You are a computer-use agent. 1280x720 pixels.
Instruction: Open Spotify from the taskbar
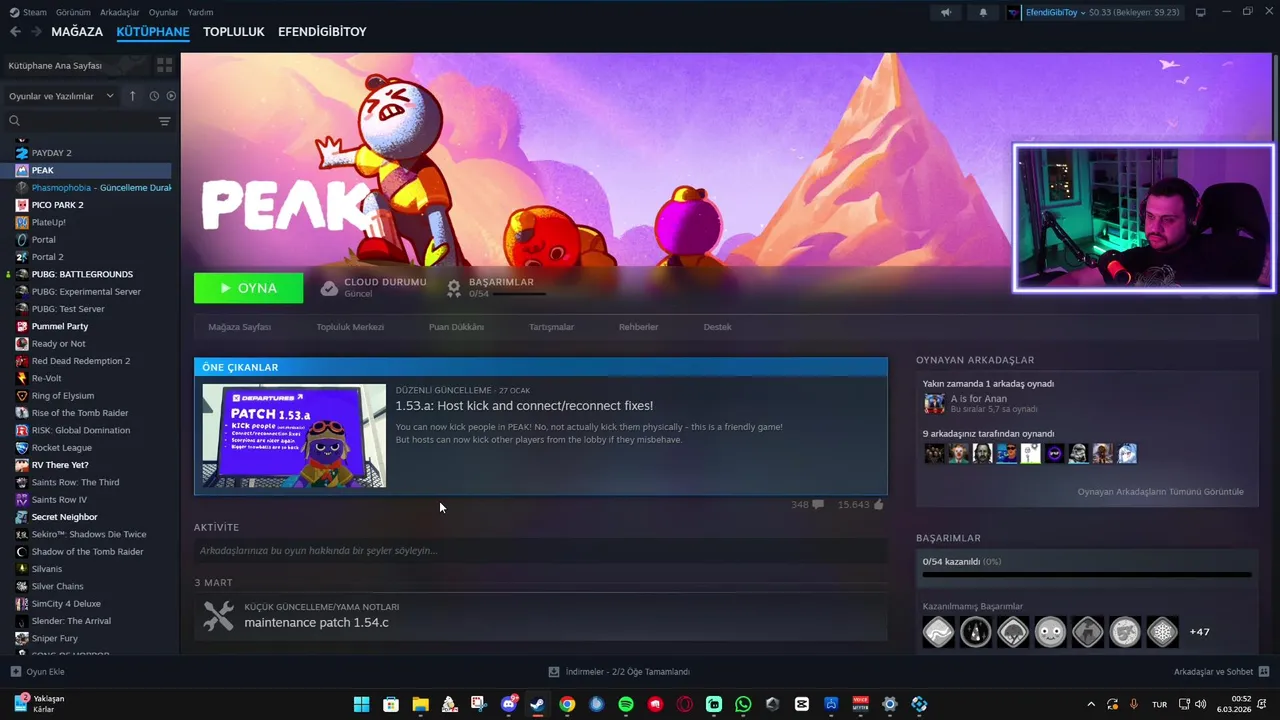click(x=626, y=704)
